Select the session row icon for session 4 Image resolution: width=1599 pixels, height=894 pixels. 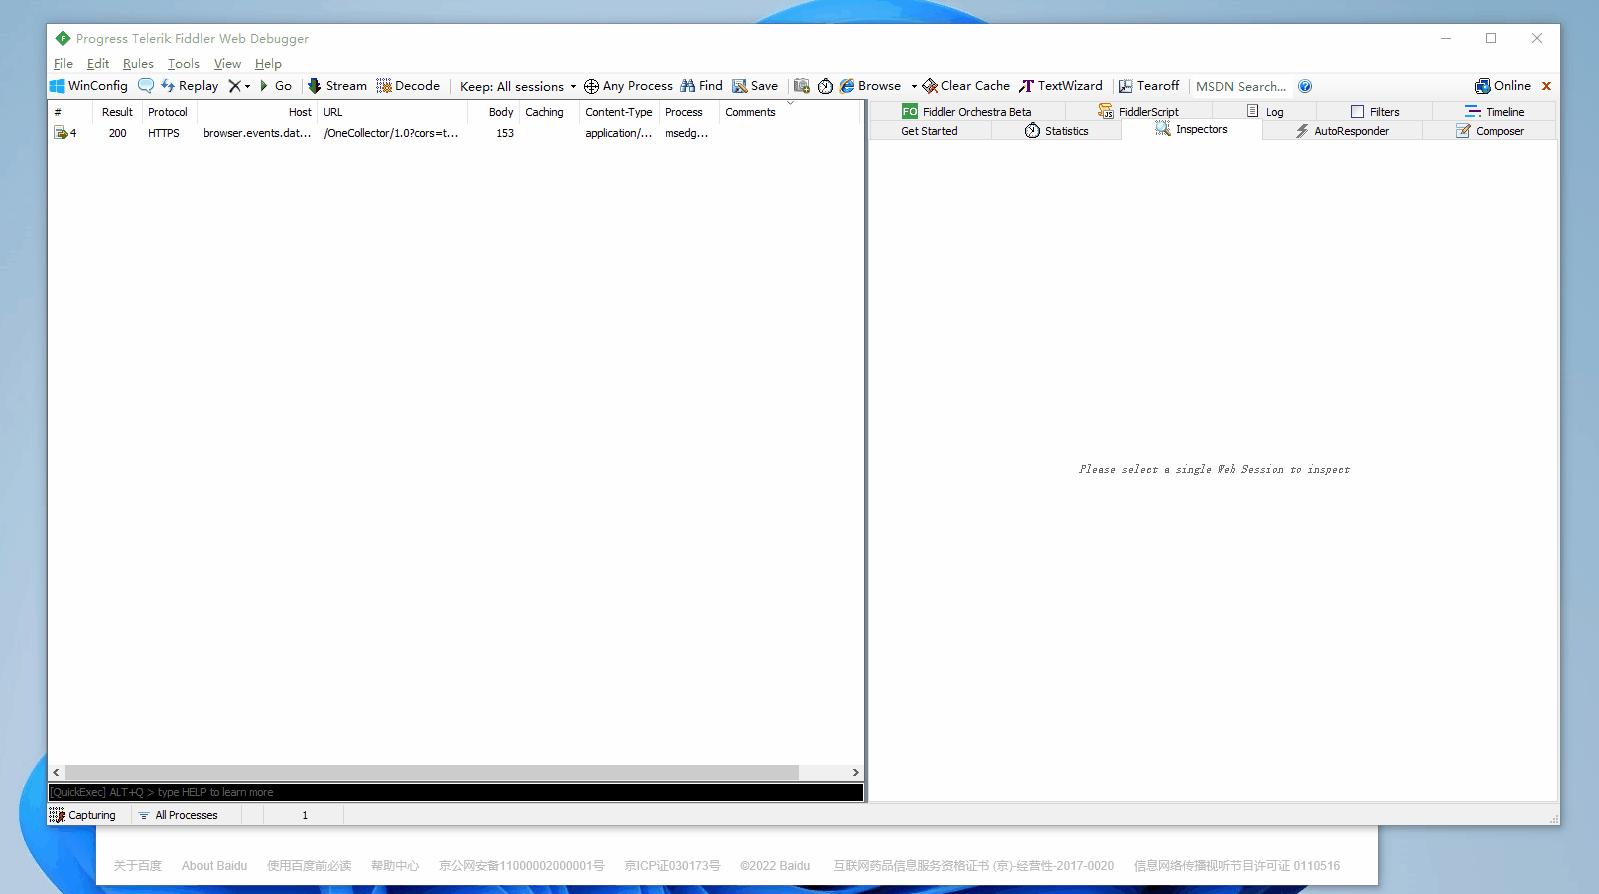click(60, 133)
